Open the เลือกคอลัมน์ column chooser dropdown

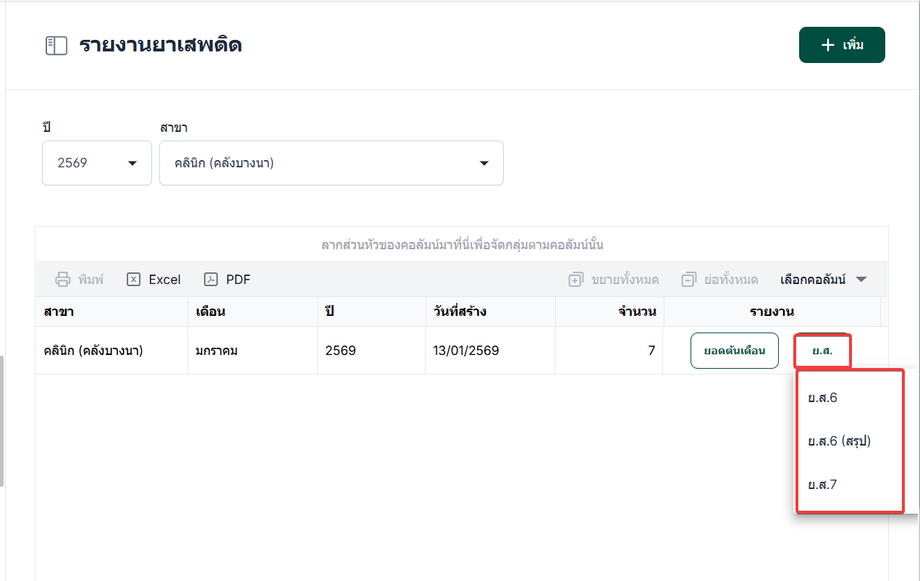point(823,280)
